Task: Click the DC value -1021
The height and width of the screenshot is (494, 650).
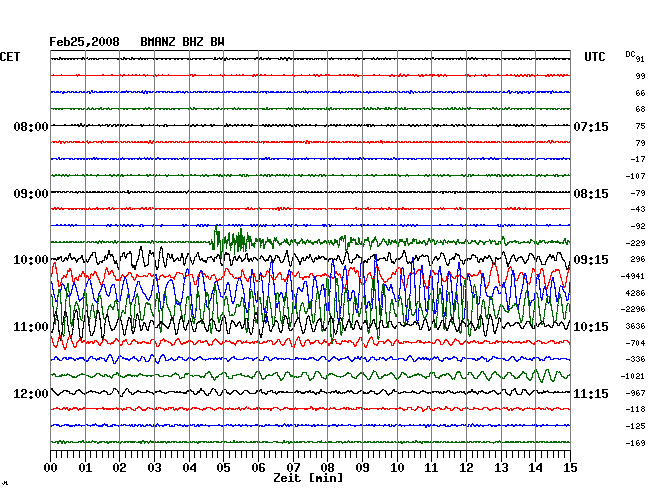Action: pyautogui.click(x=633, y=376)
